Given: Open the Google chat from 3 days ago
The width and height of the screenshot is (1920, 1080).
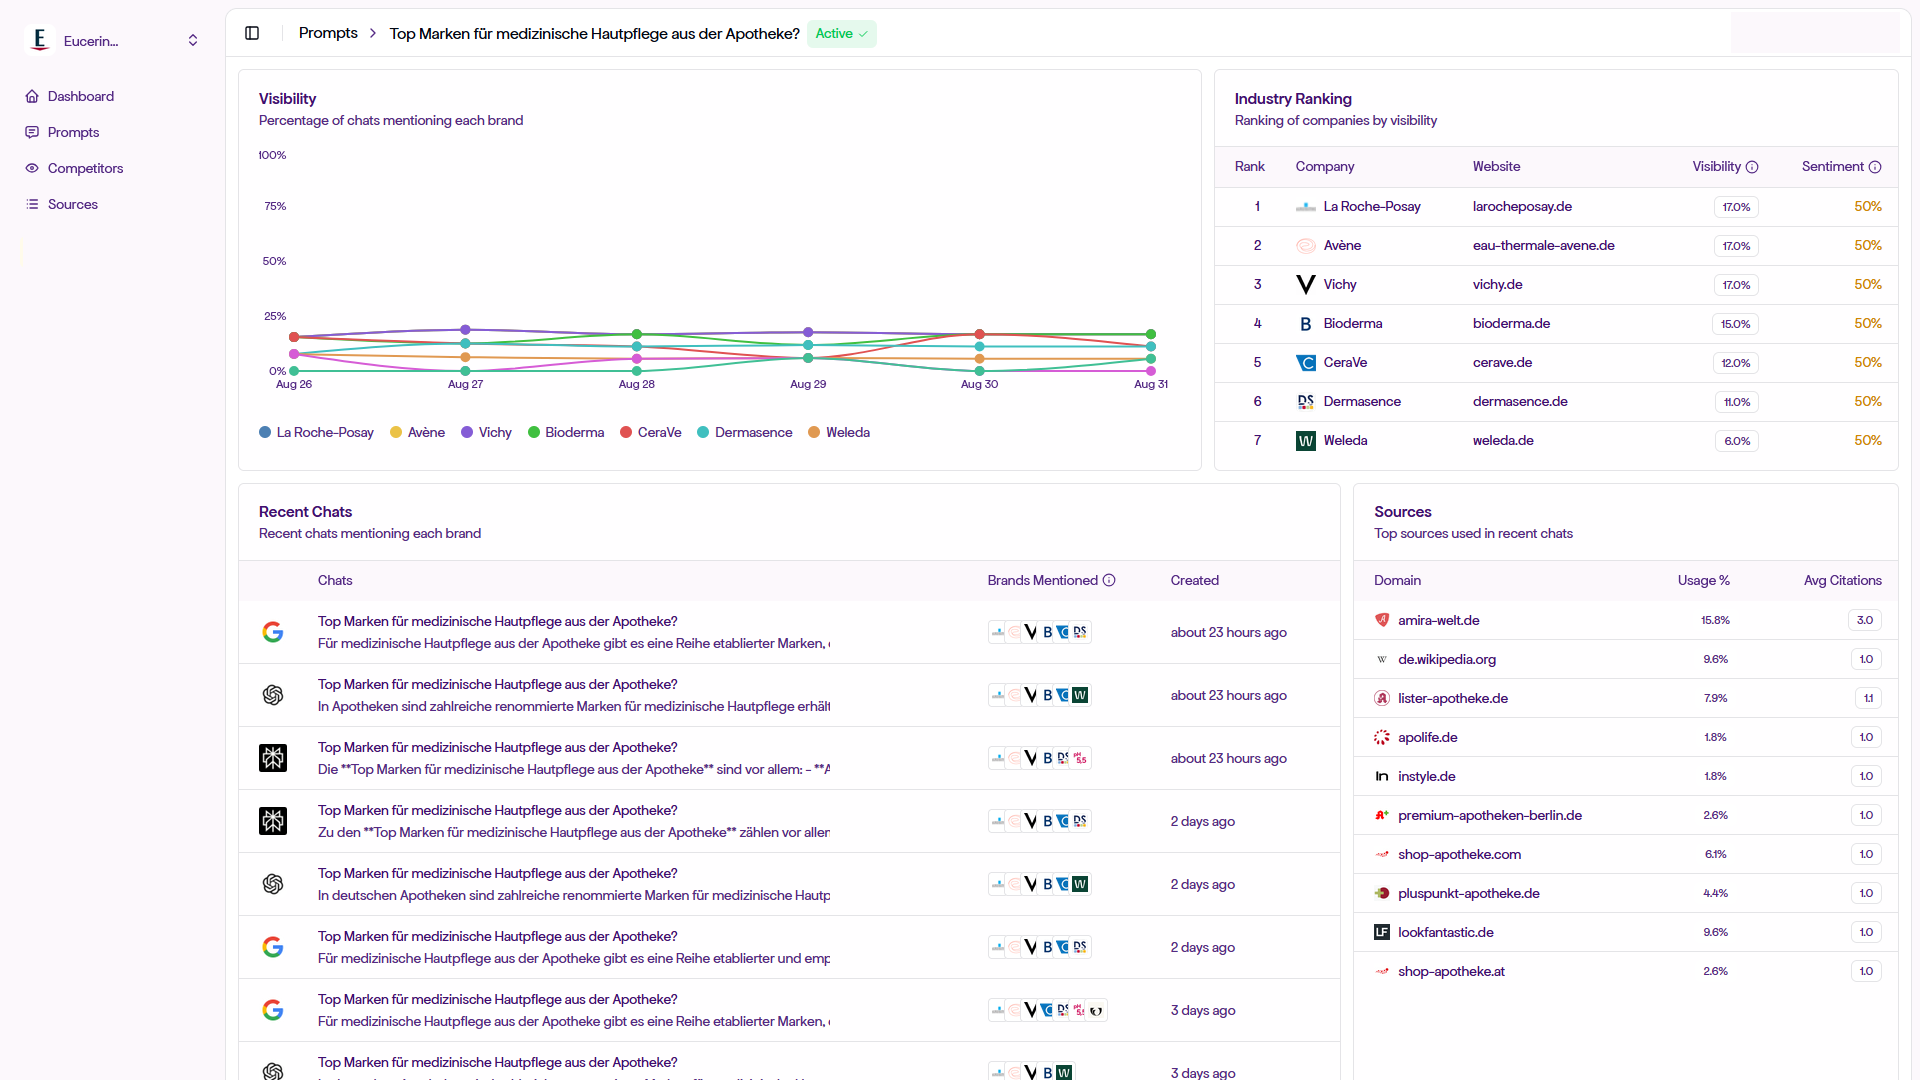Looking at the screenshot, I should click(x=789, y=1010).
